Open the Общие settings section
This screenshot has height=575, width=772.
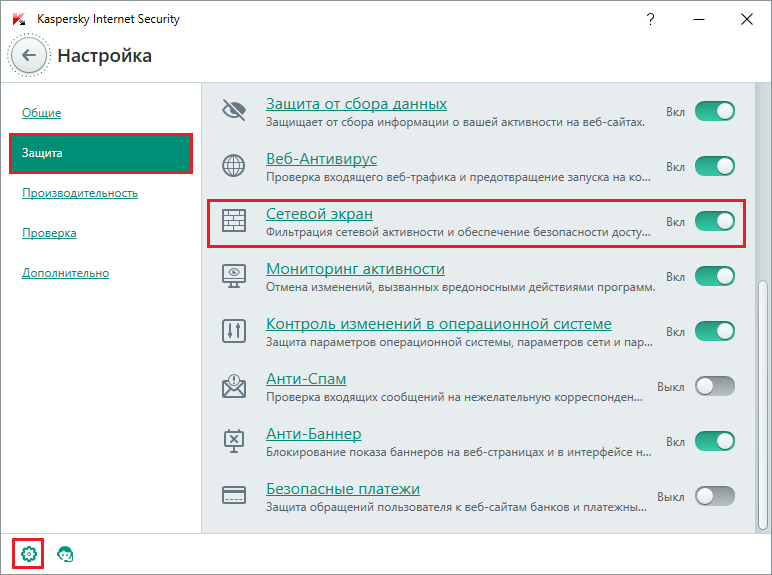coord(42,113)
